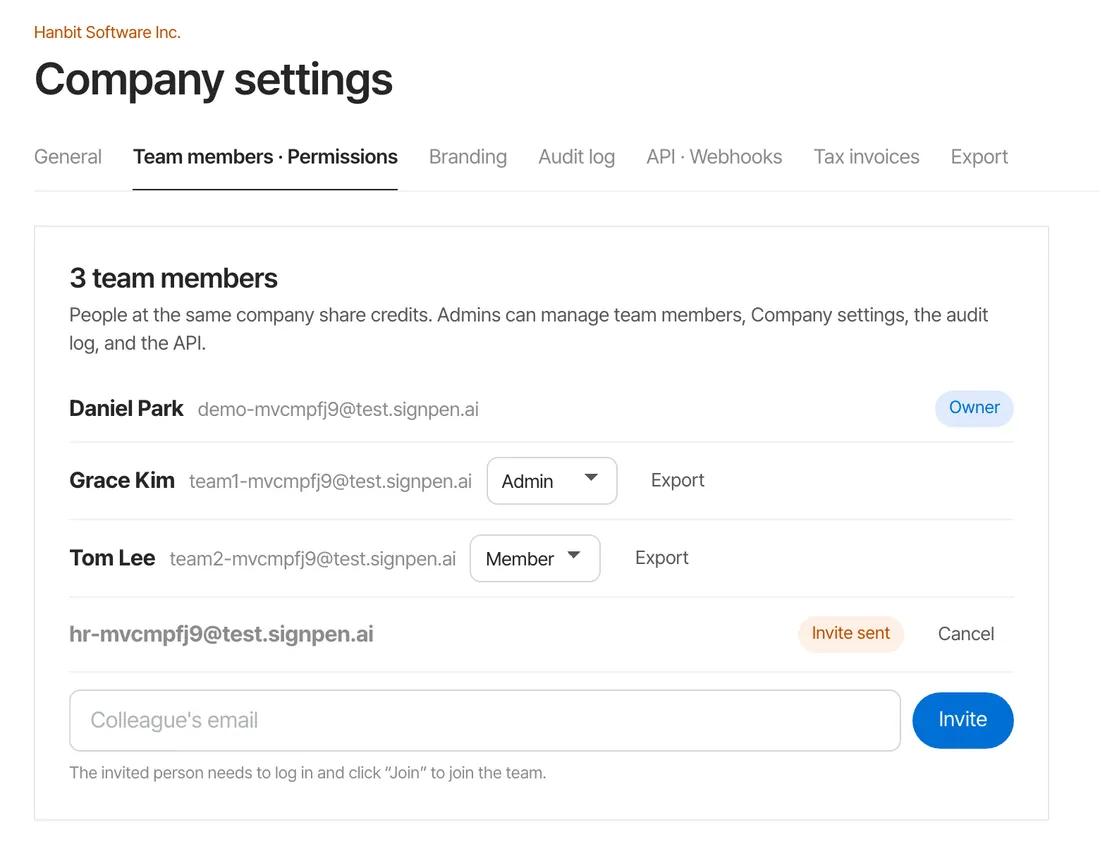Click the 'The invited person needs to log in' note

click(307, 772)
